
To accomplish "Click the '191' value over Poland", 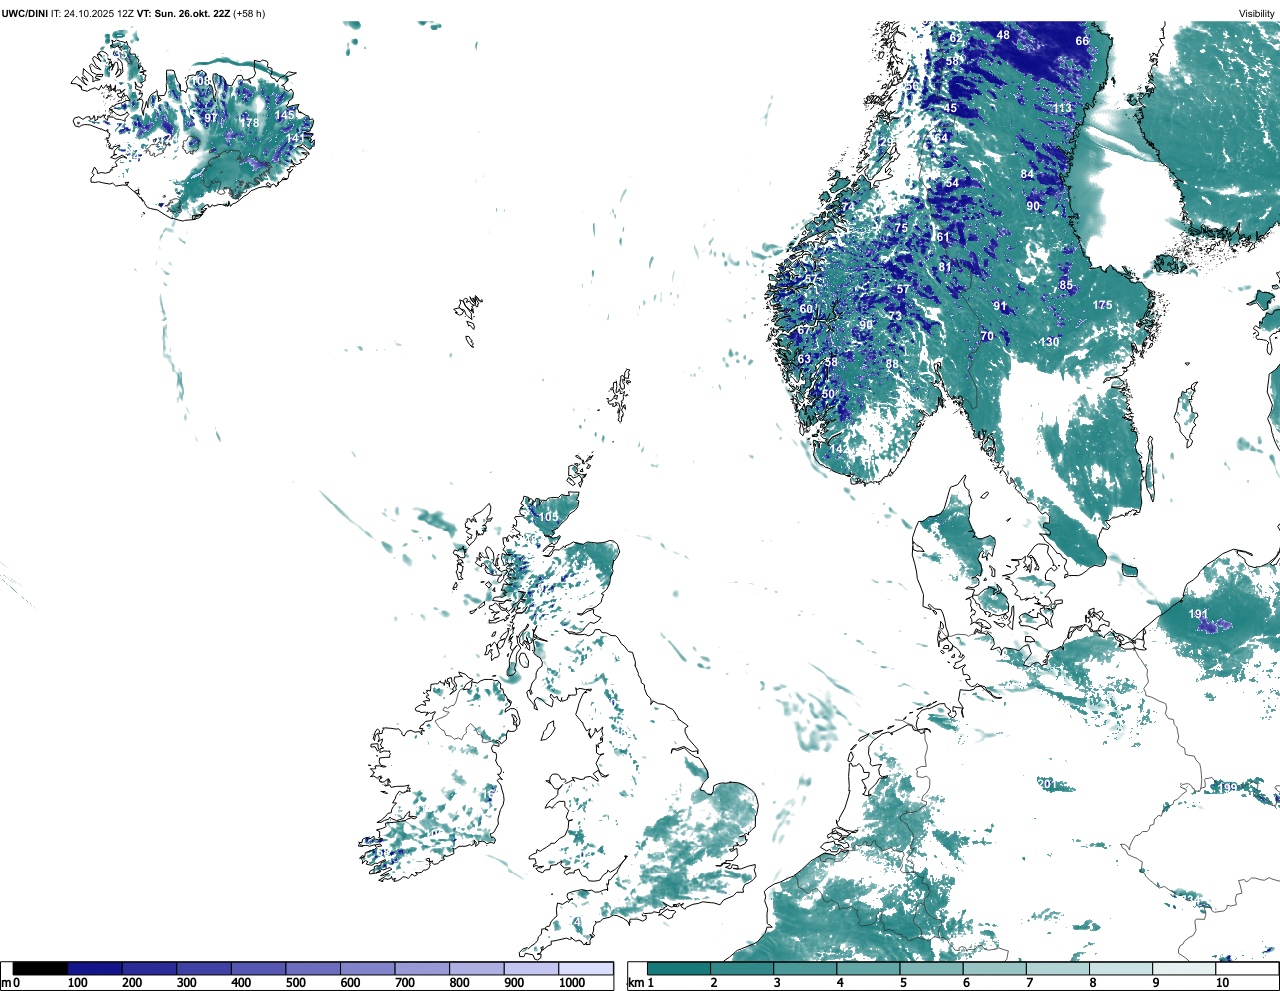I will point(1198,614).
